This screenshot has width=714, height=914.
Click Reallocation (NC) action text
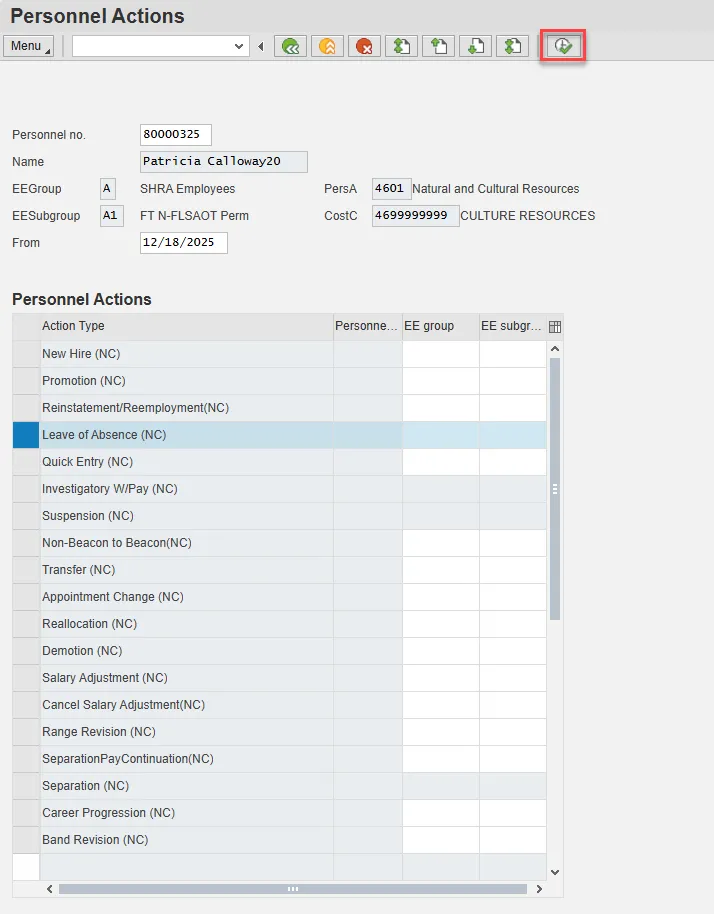pyautogui.click(x=89, y=624)
